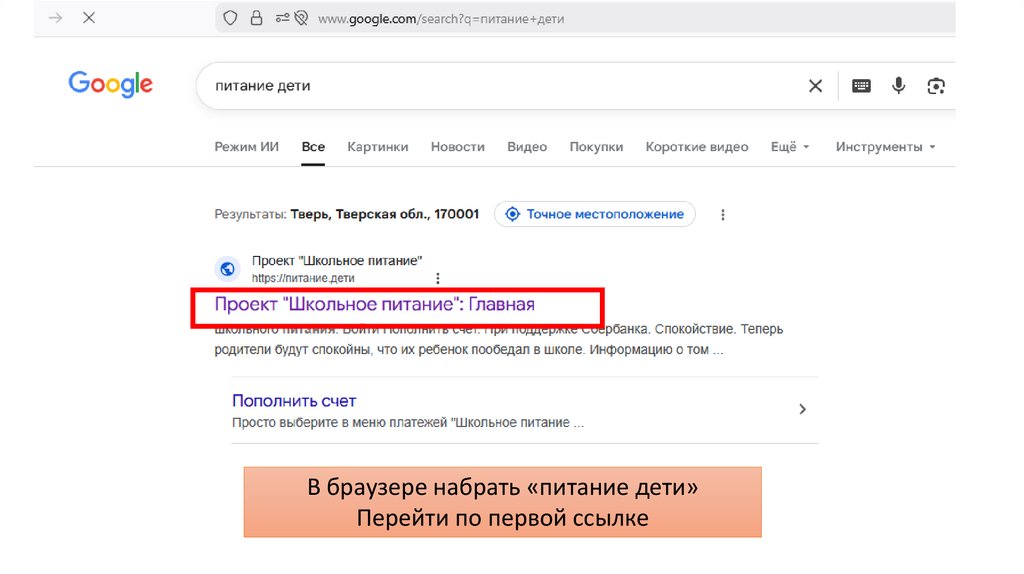Open the 'Новости' tab
The width and height of the screenshot is (1024, 574).
tap(458, 147)
